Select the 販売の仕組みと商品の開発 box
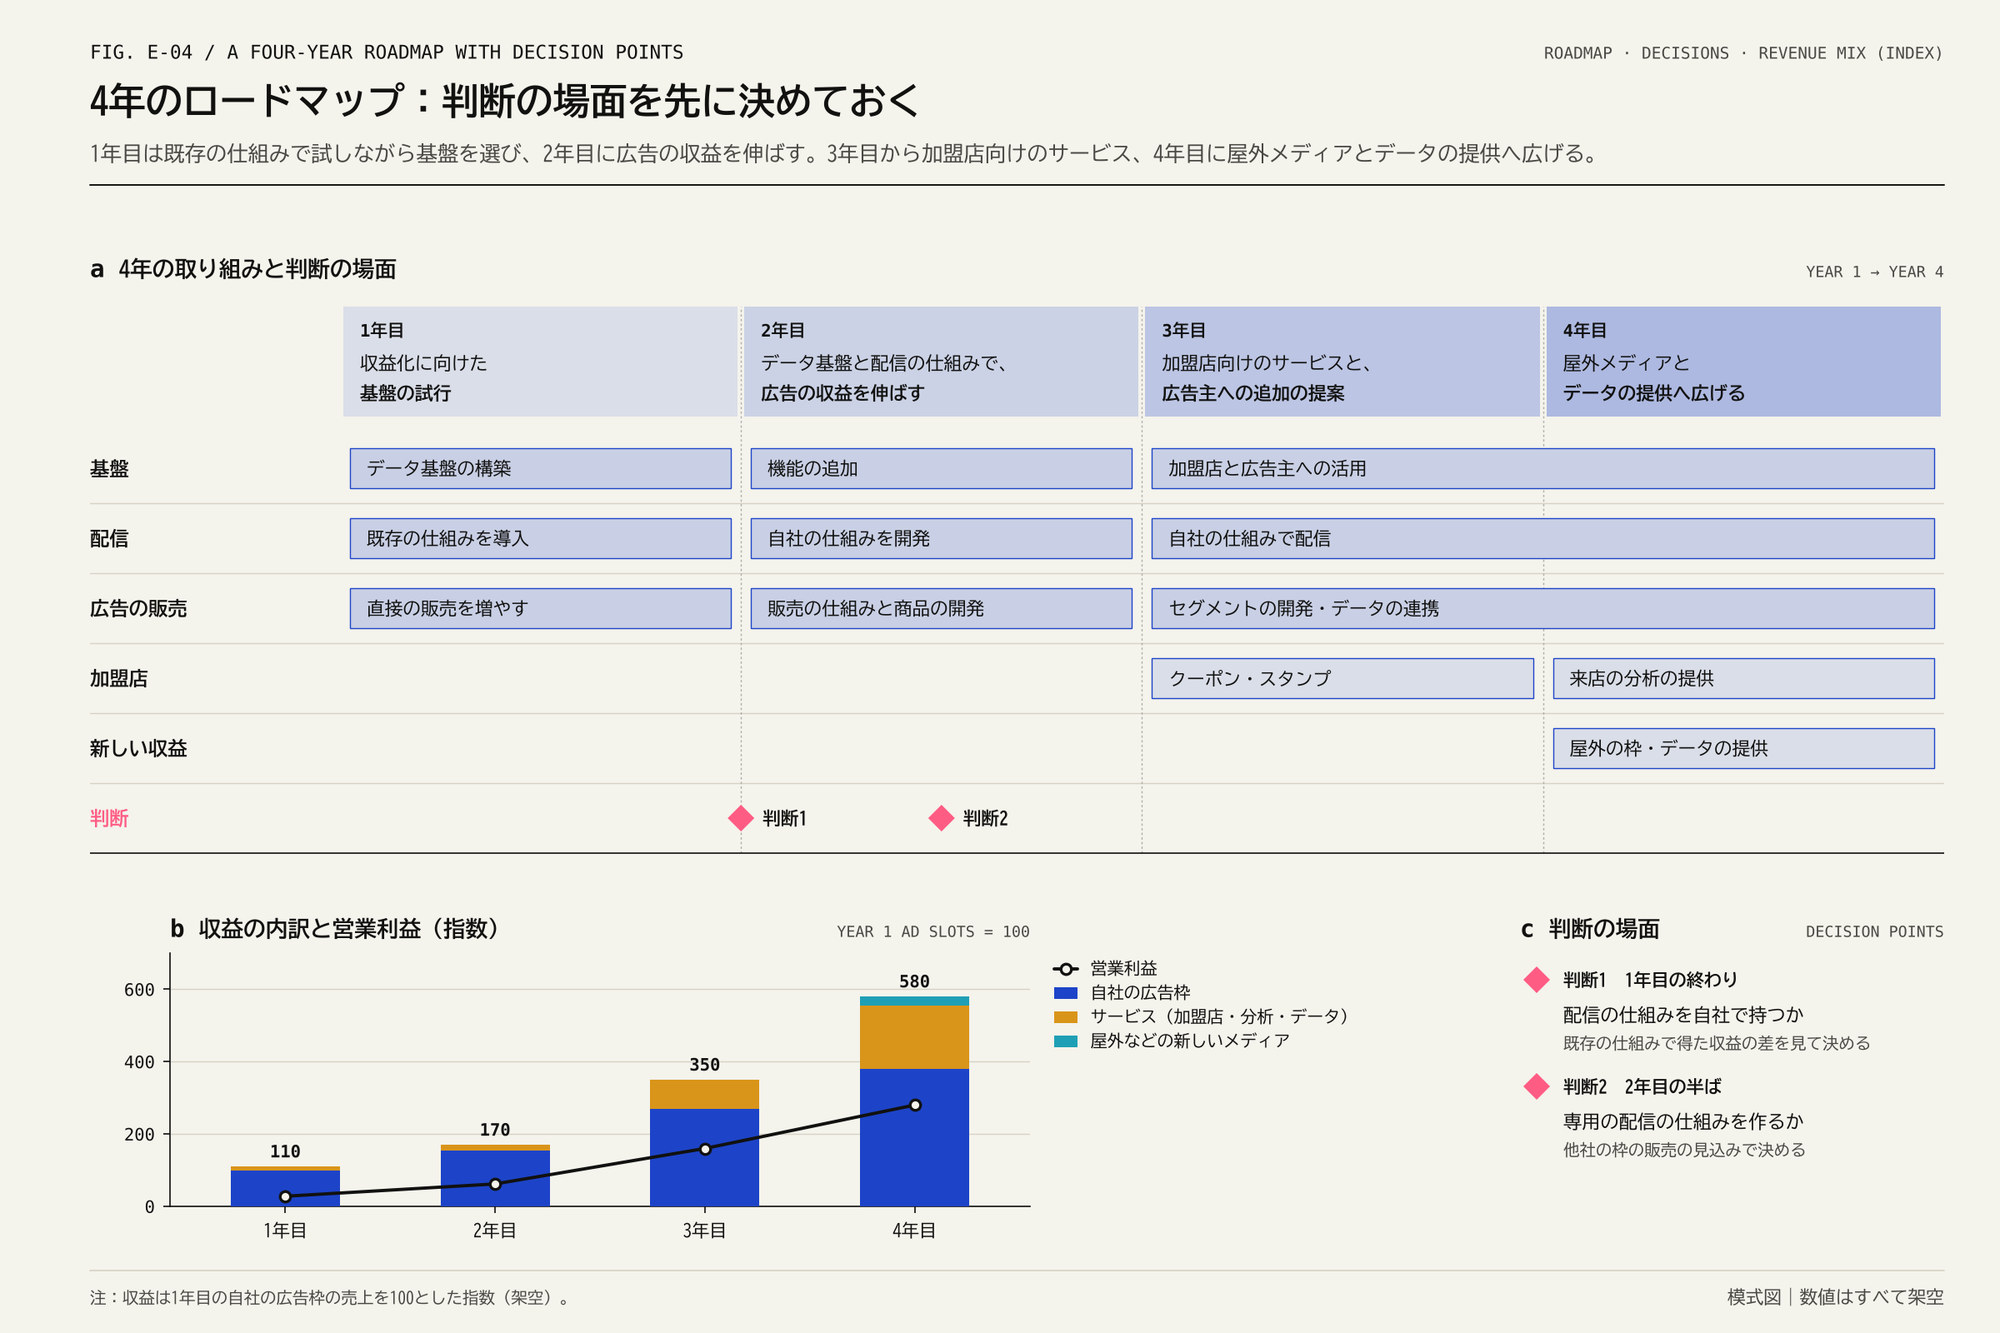Viewport: 2000px width, 1333px height. point(941,608)
